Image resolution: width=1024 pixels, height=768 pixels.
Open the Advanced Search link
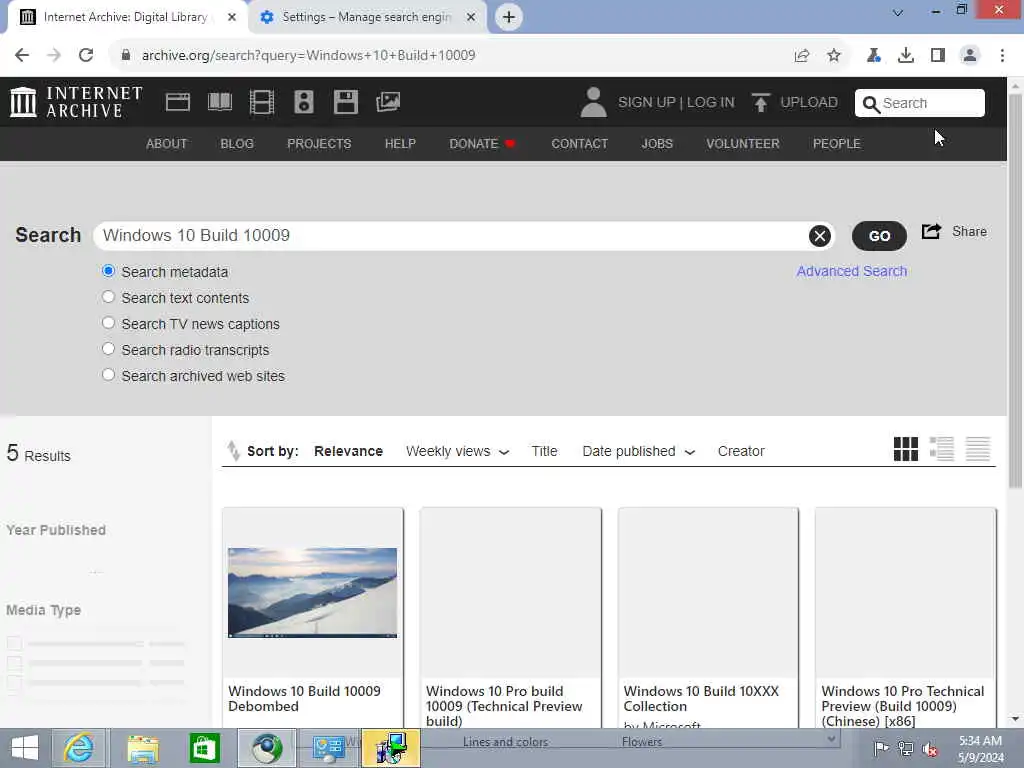pos(852,271)
